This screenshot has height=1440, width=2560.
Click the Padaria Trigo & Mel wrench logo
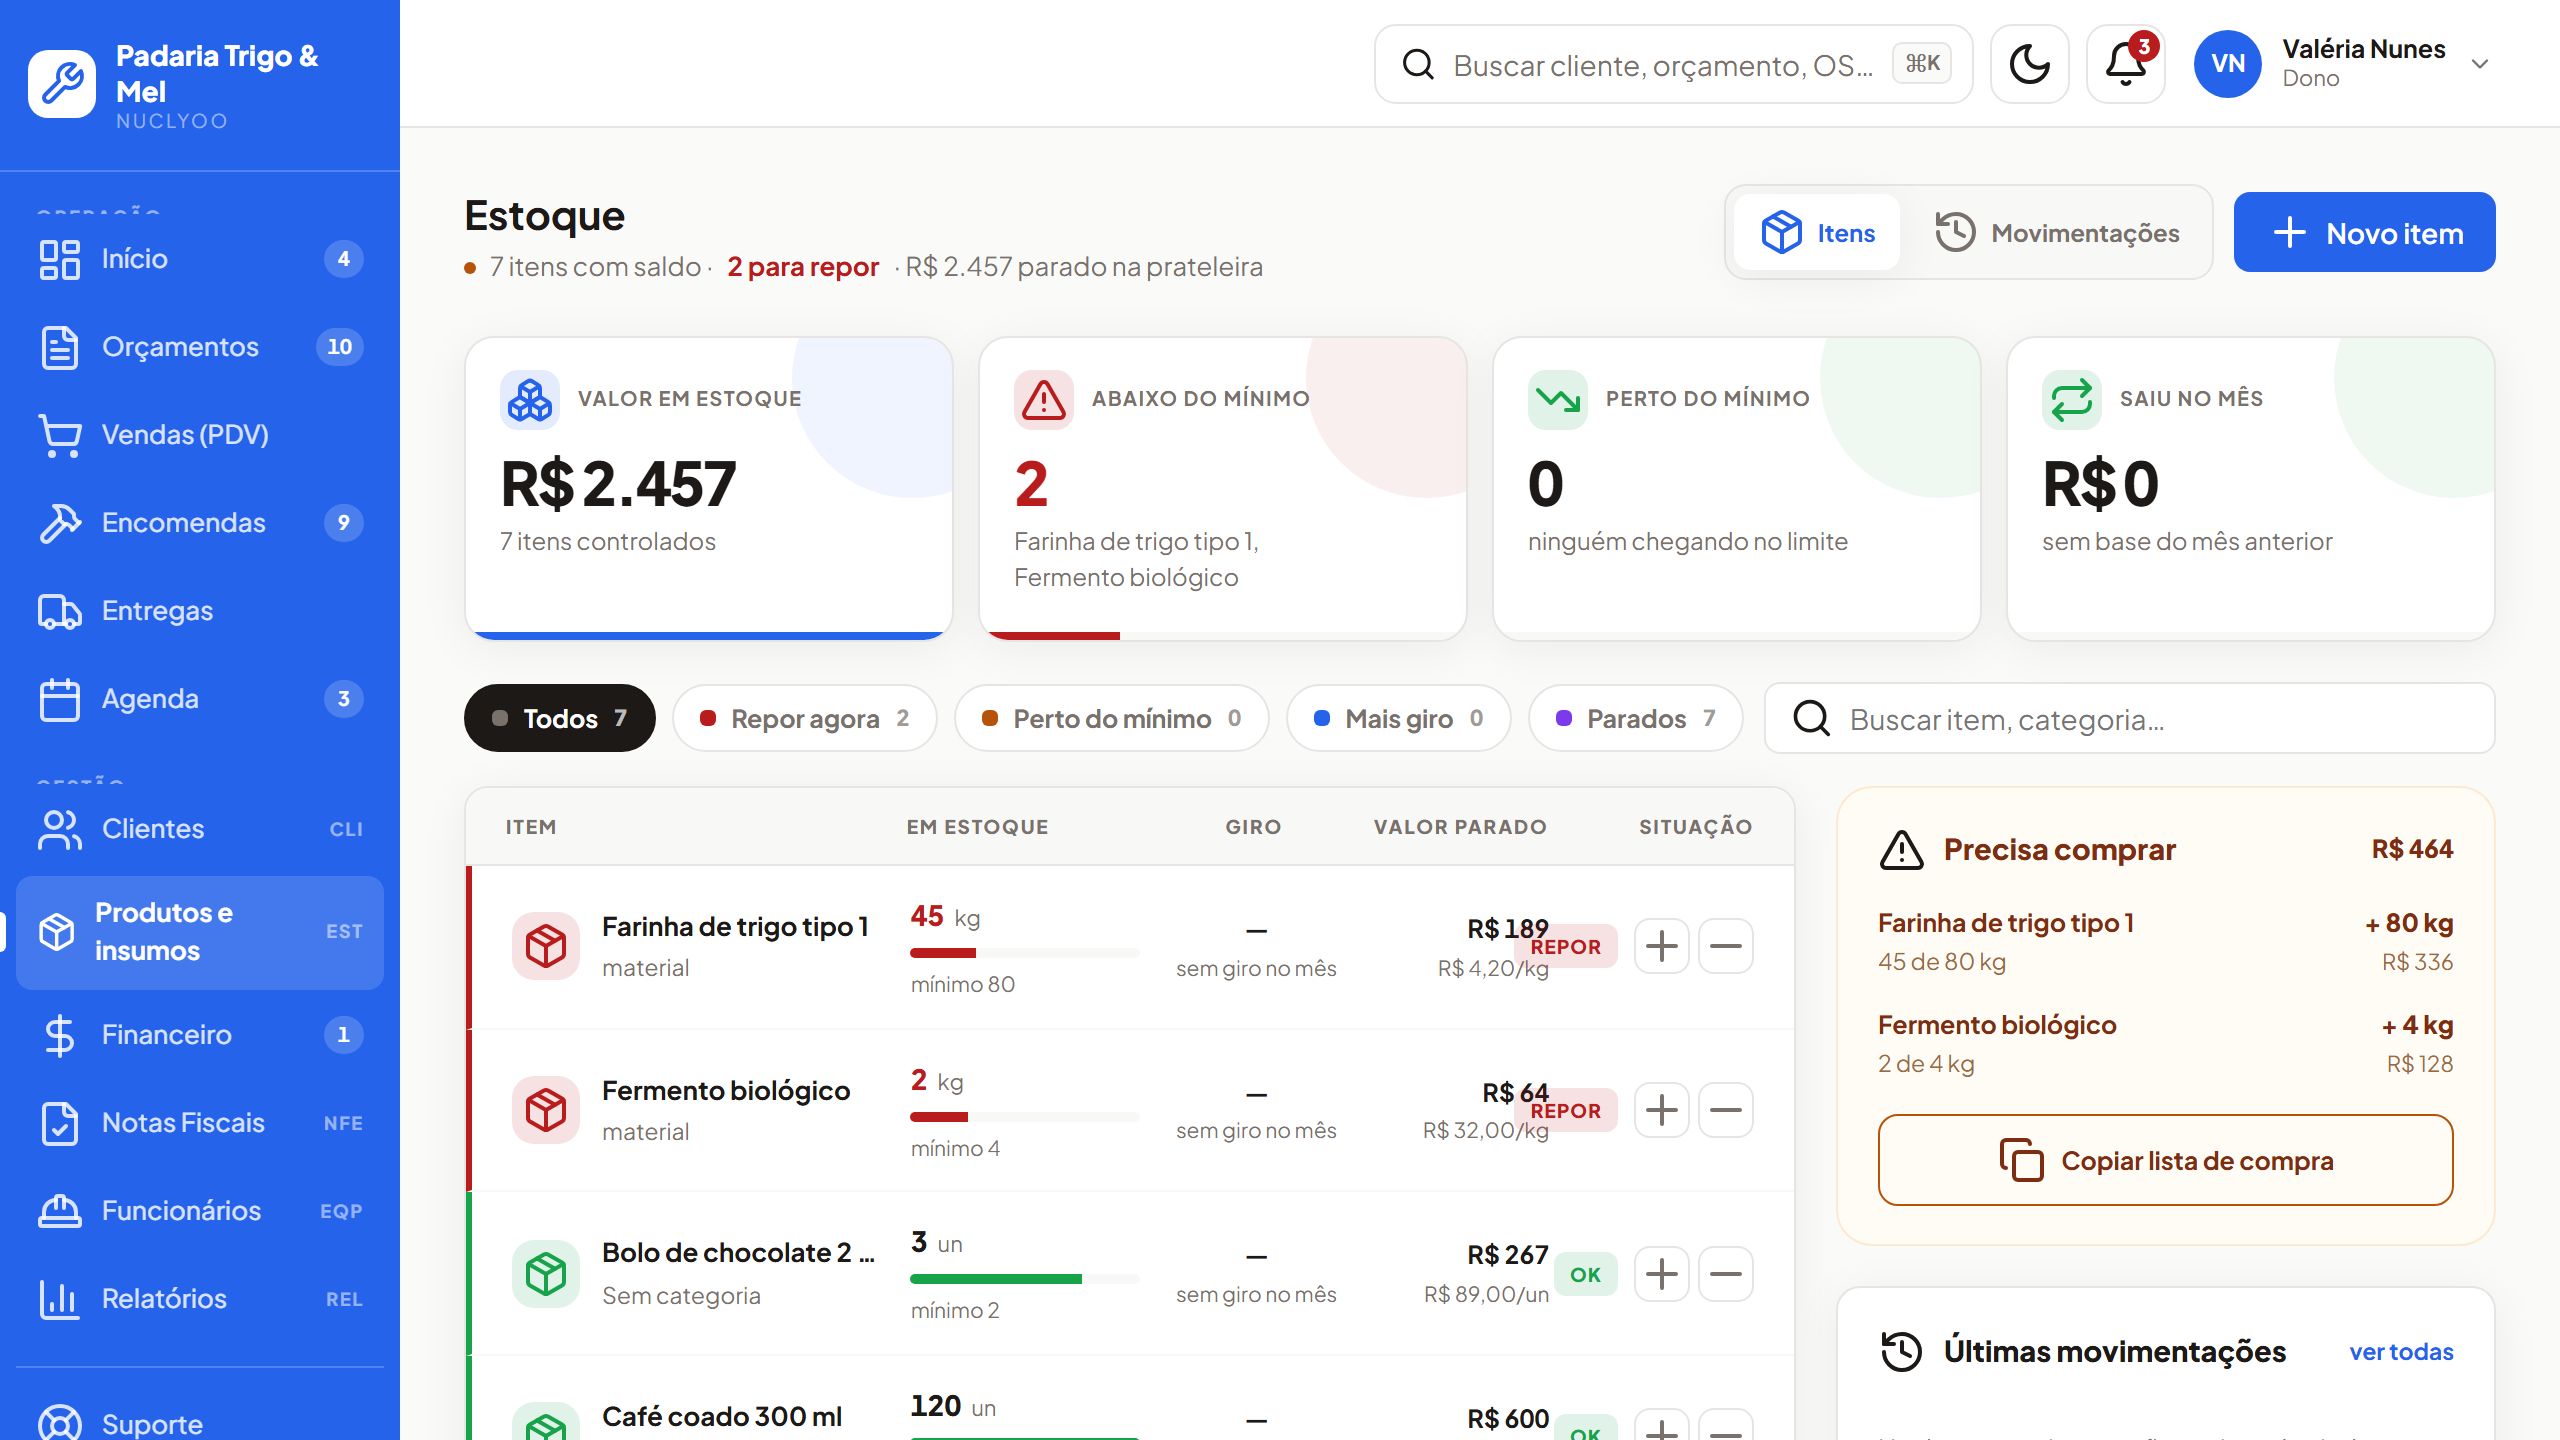pos(62,84)
